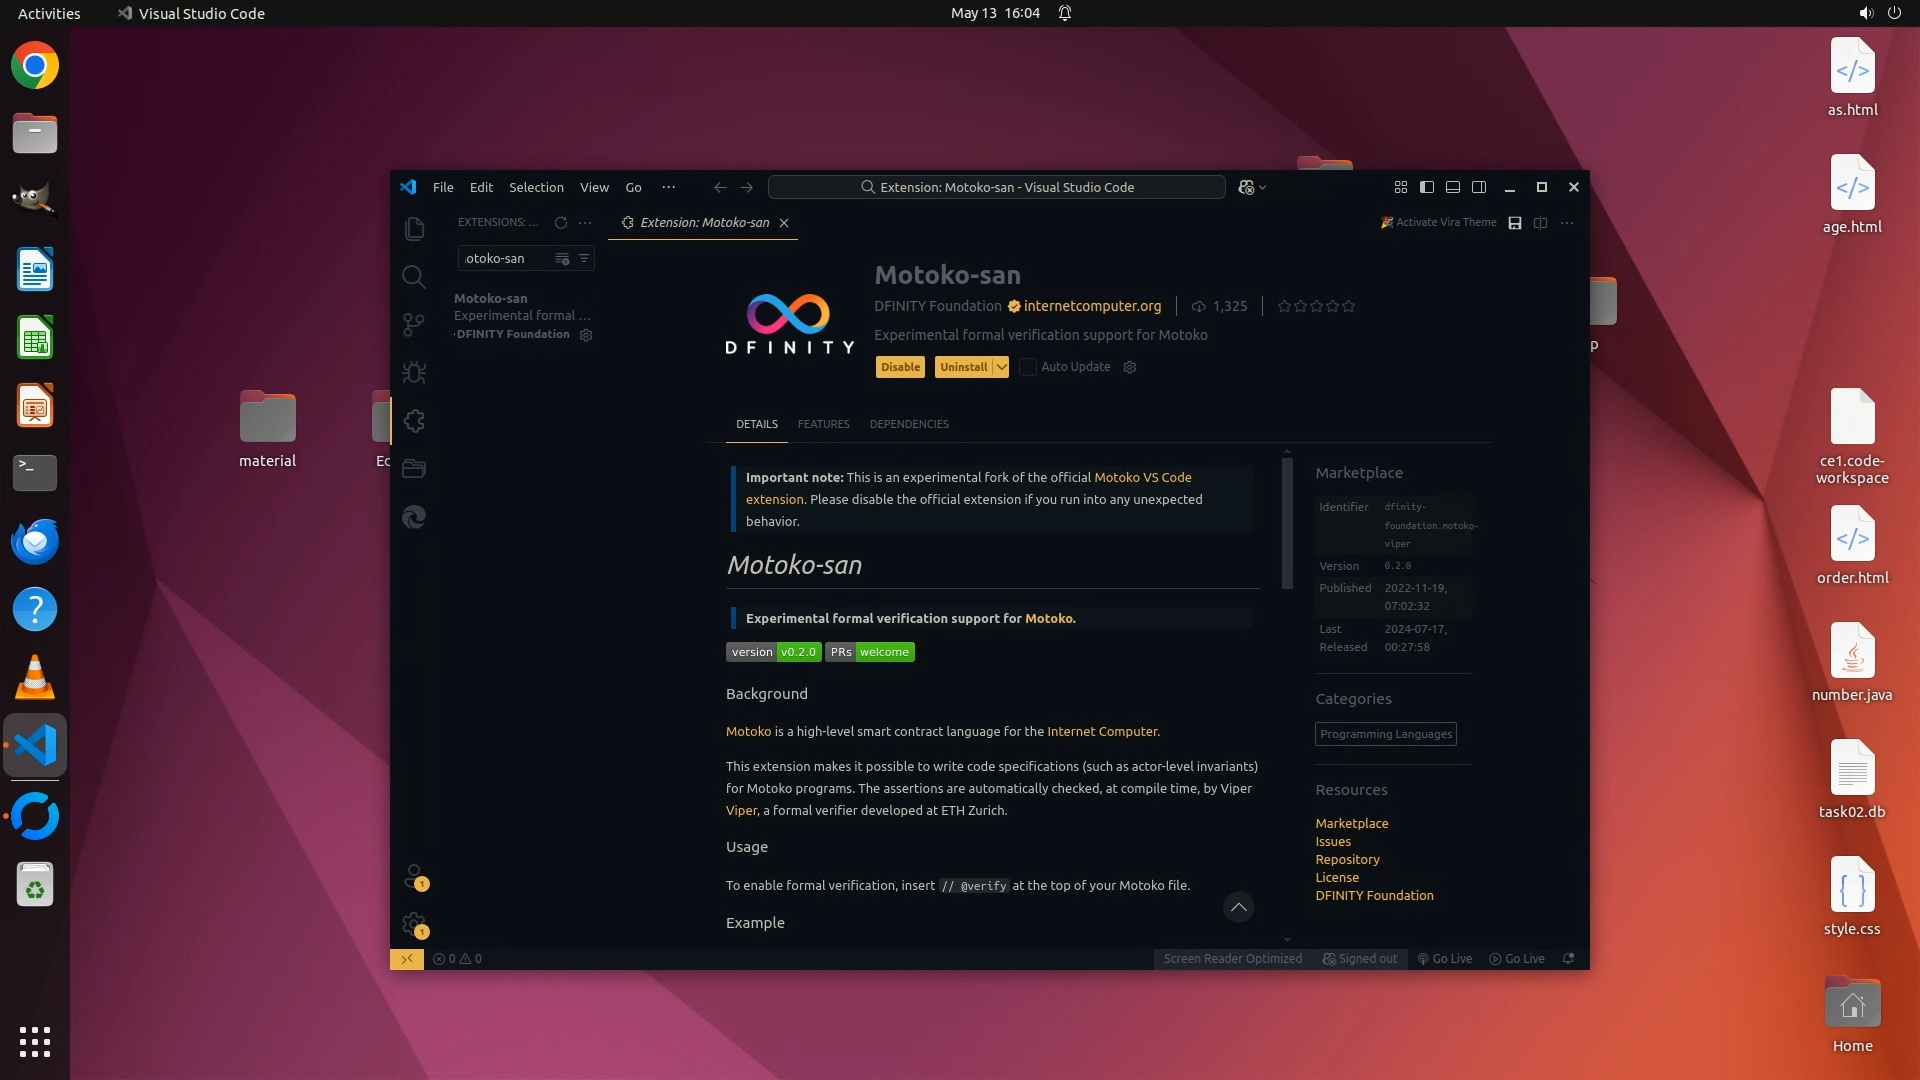The height and width of the screenshot is (1080, 1920).
Task: Open the Accounts menu in activity bar
Action: 414,877
